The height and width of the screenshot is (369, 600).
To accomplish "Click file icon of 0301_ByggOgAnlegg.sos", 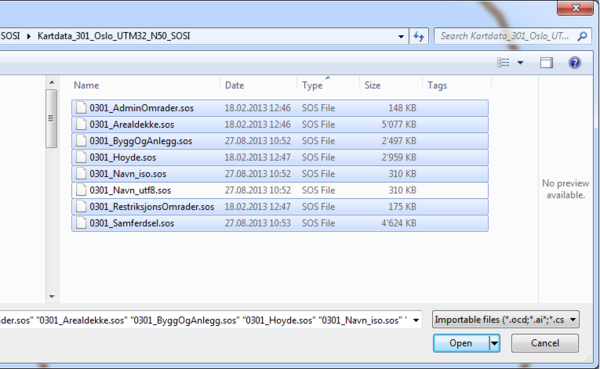I will (81, 141).
